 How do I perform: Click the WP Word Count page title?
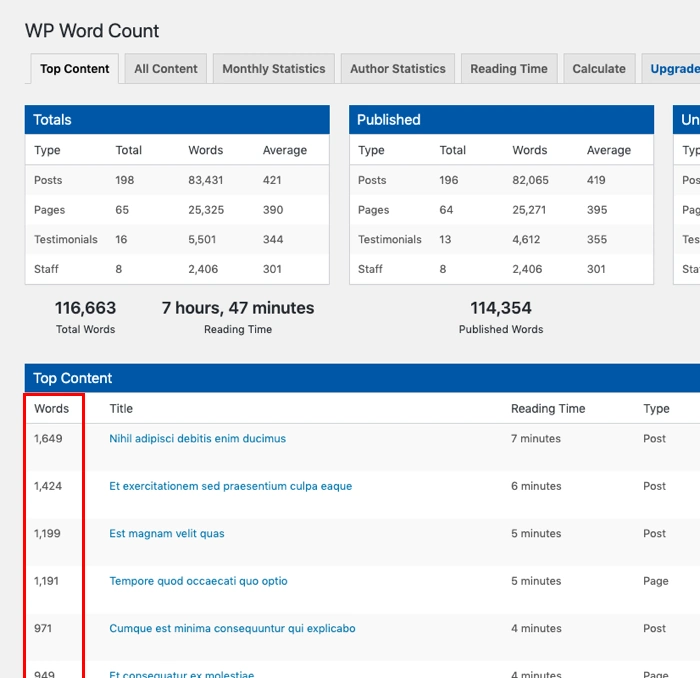coord(92,31)
